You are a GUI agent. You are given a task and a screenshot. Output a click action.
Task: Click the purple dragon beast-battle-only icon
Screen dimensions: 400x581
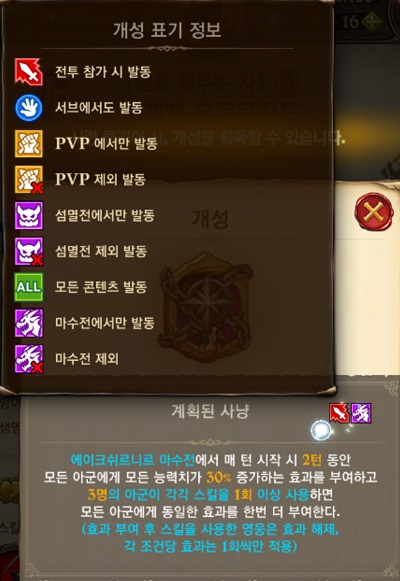pyautogui.click(x=29, y=323)
